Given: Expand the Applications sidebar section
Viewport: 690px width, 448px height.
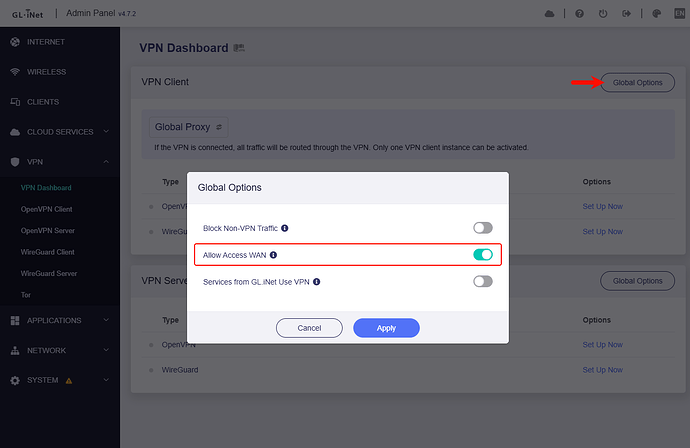Looking at the screenshot, I should (x=60, y=321).
